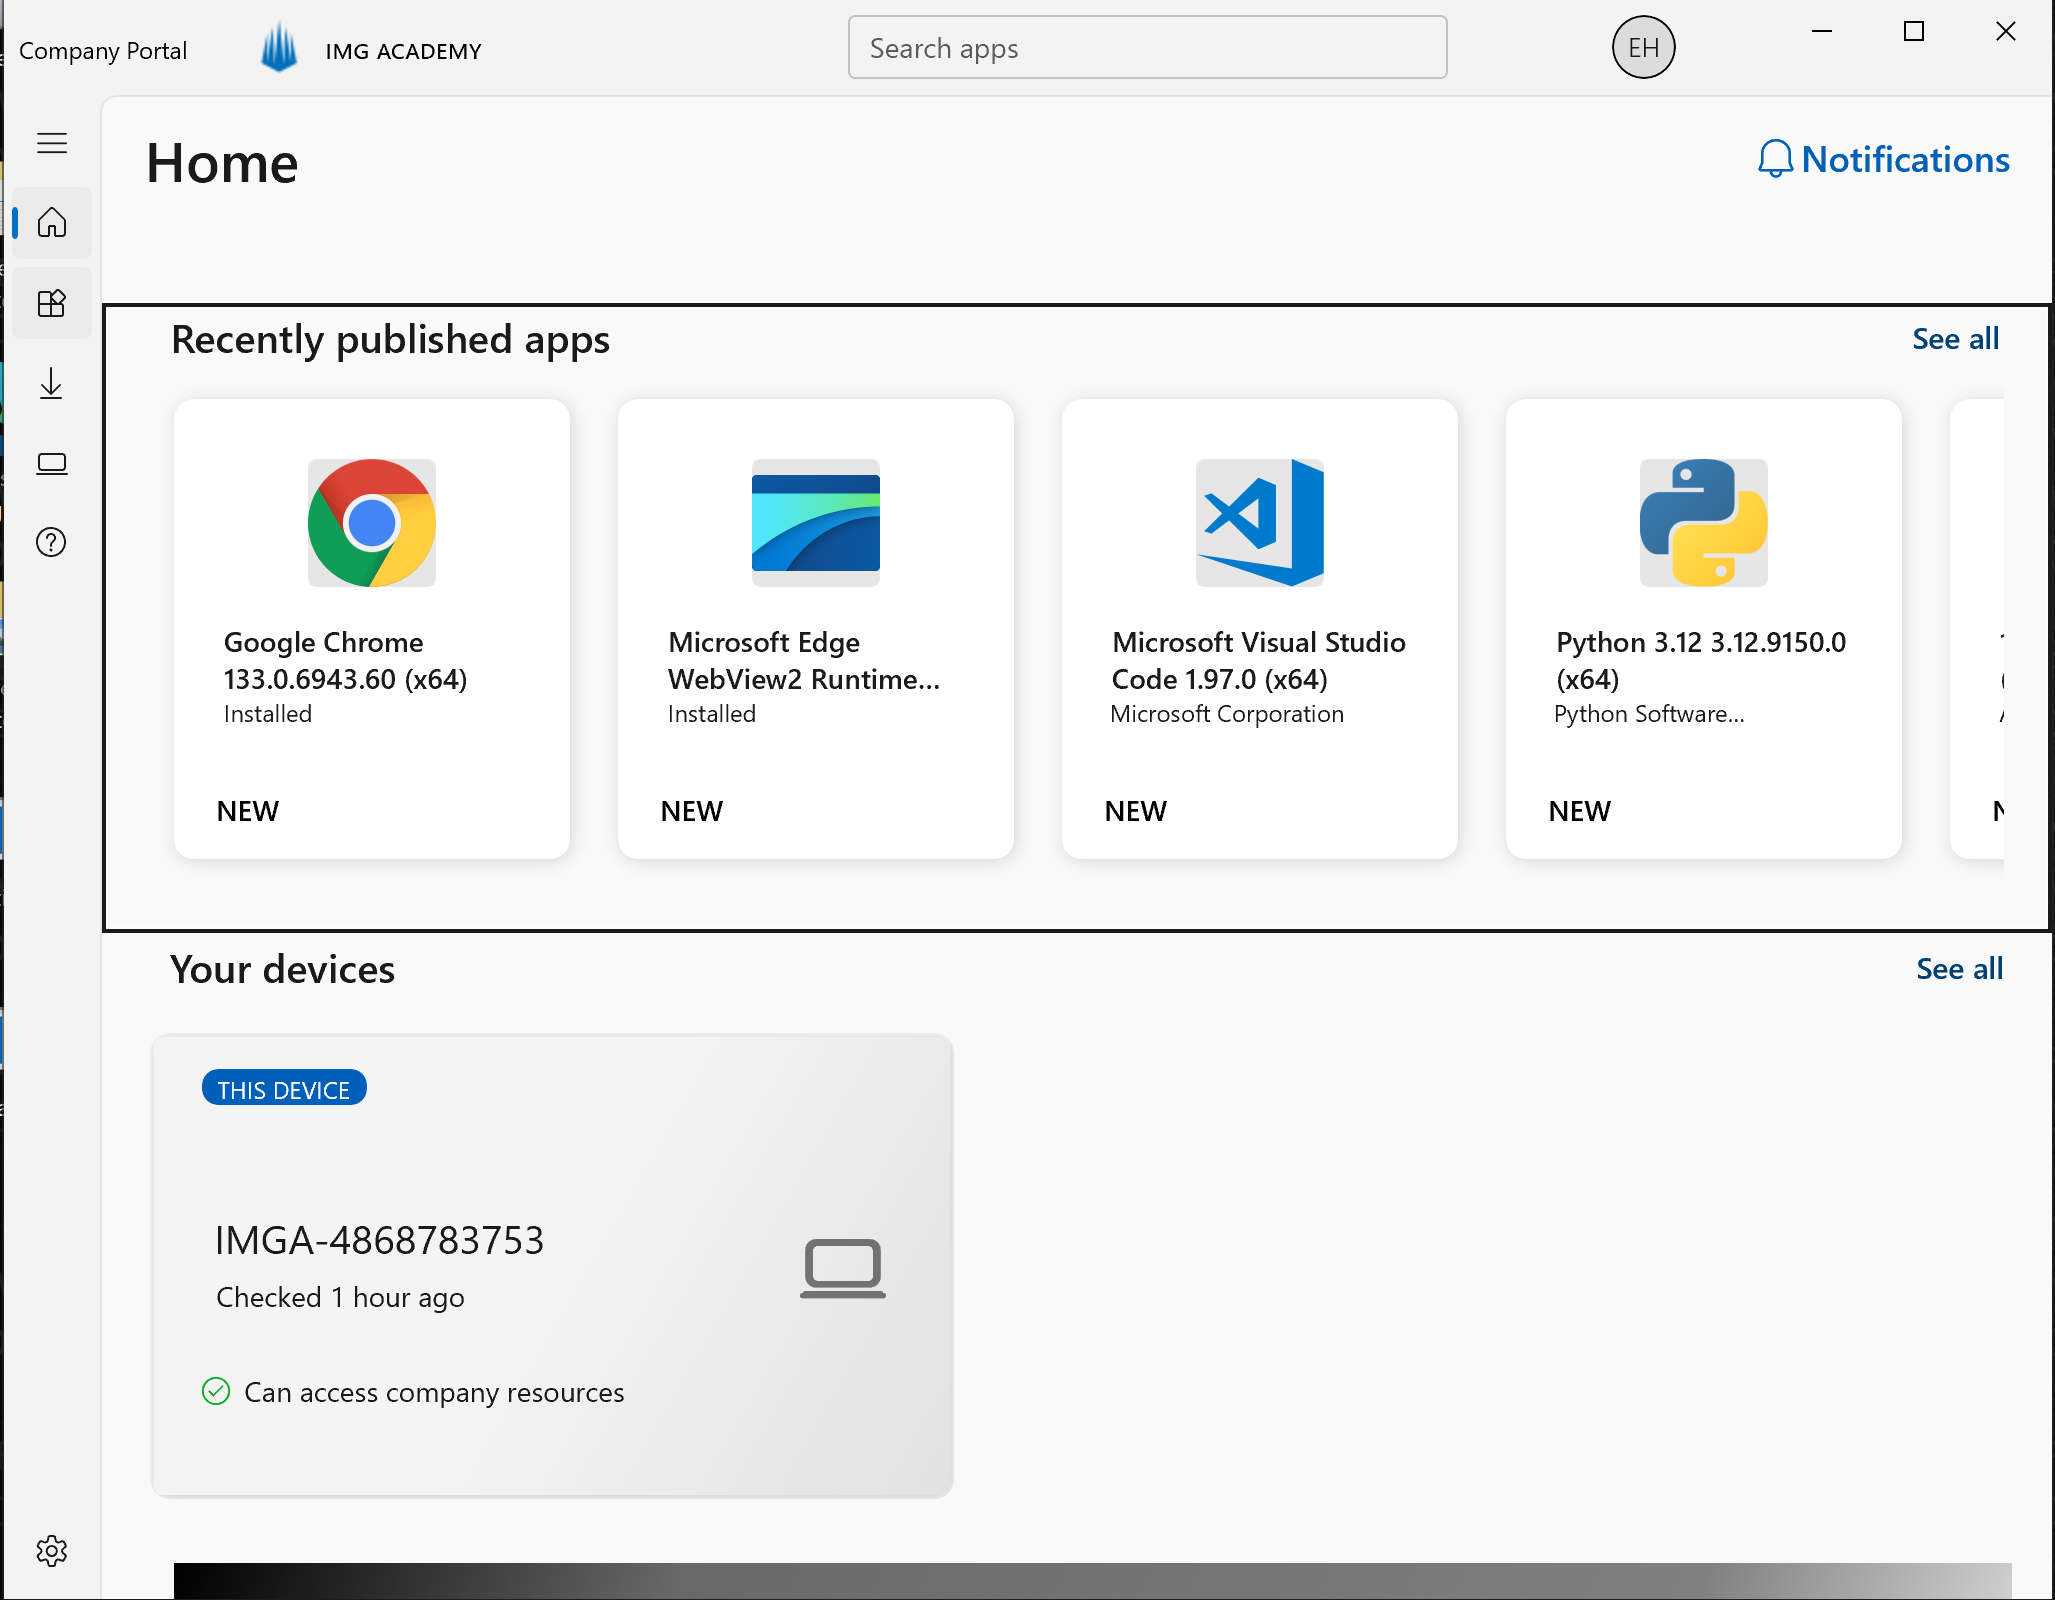
Task: Select Python 3.12 3.12.9150.0 title text
Action: [1701, 660]
